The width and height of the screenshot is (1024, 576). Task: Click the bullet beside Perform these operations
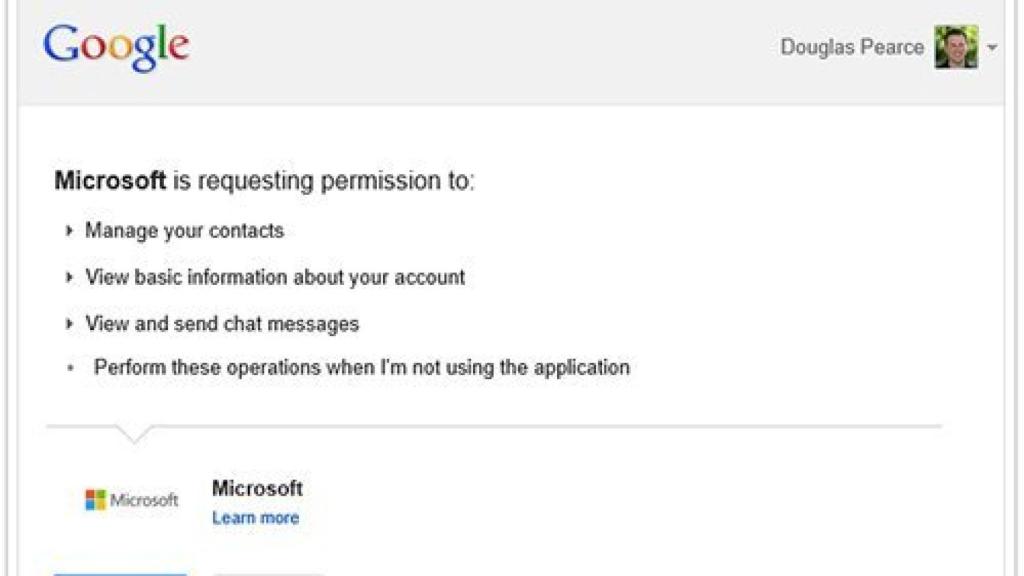click(70, 368)
